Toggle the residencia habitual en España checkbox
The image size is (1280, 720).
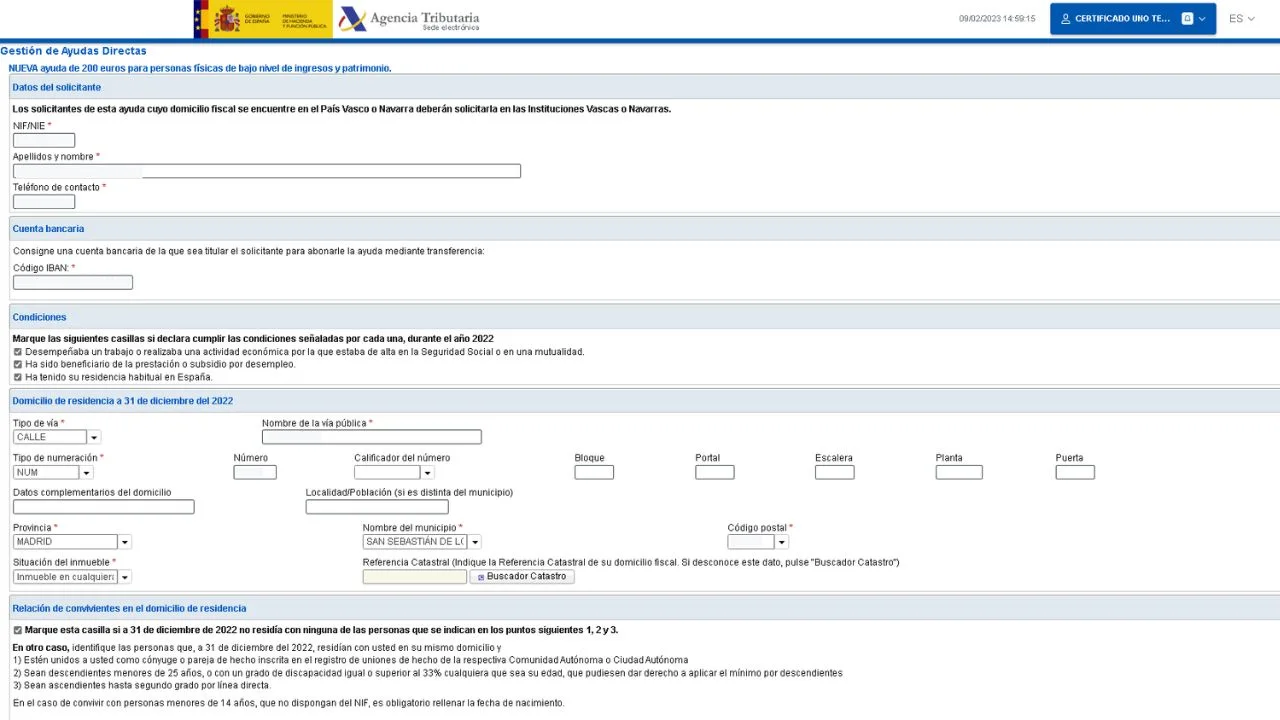coord(18,378)
